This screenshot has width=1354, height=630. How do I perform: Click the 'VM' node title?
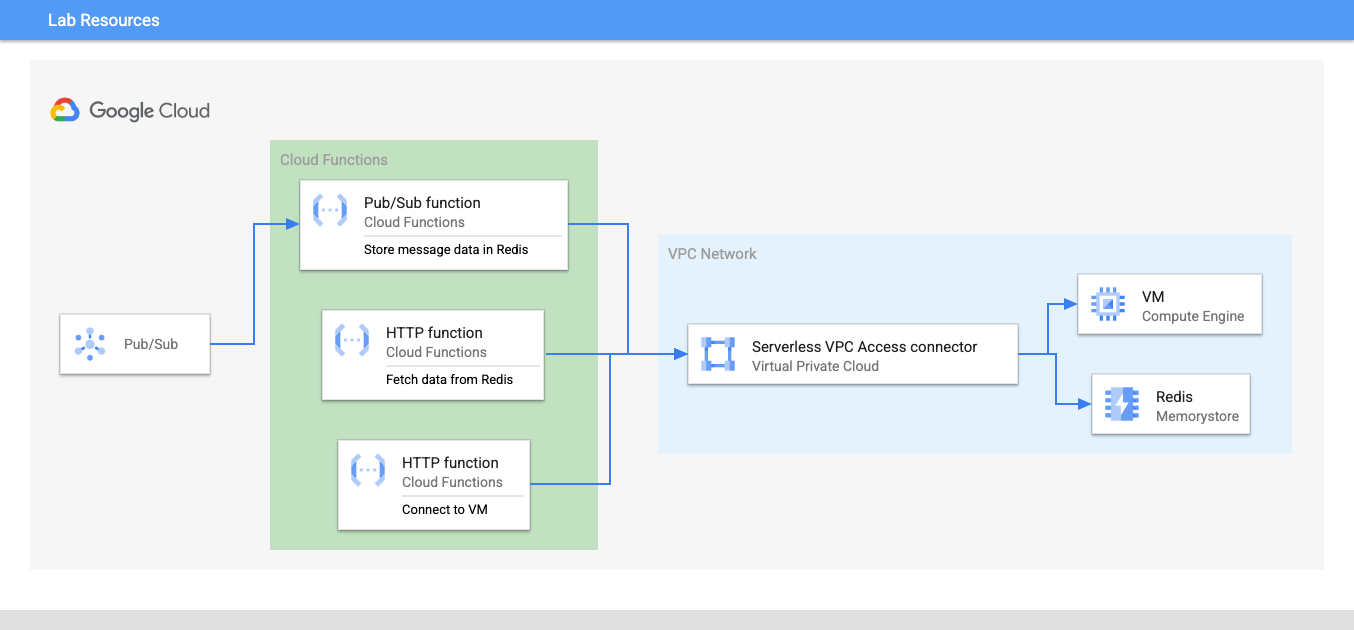click(1153, 297)
